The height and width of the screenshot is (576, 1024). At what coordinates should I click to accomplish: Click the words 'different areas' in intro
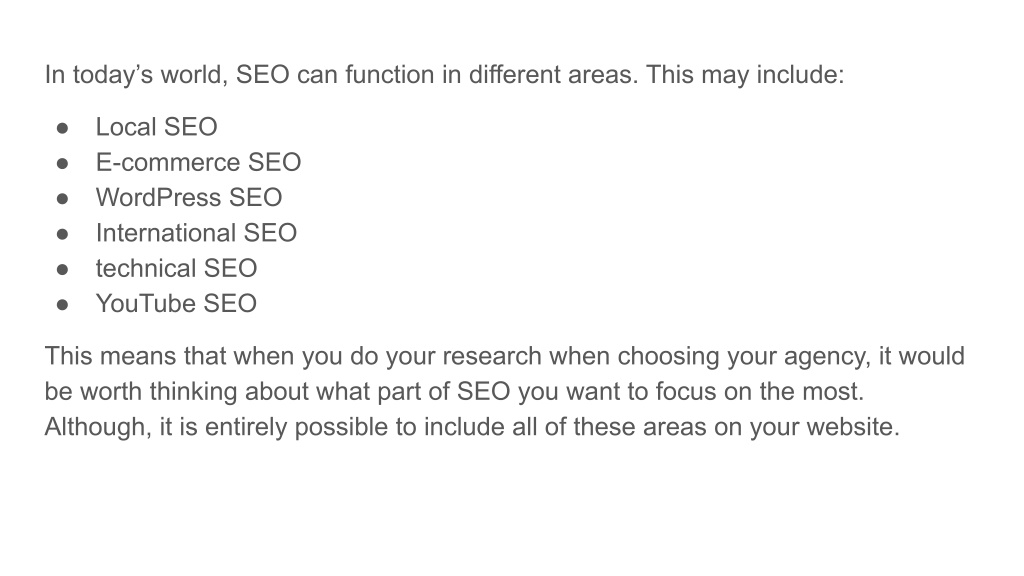click(x=553, y=74)
